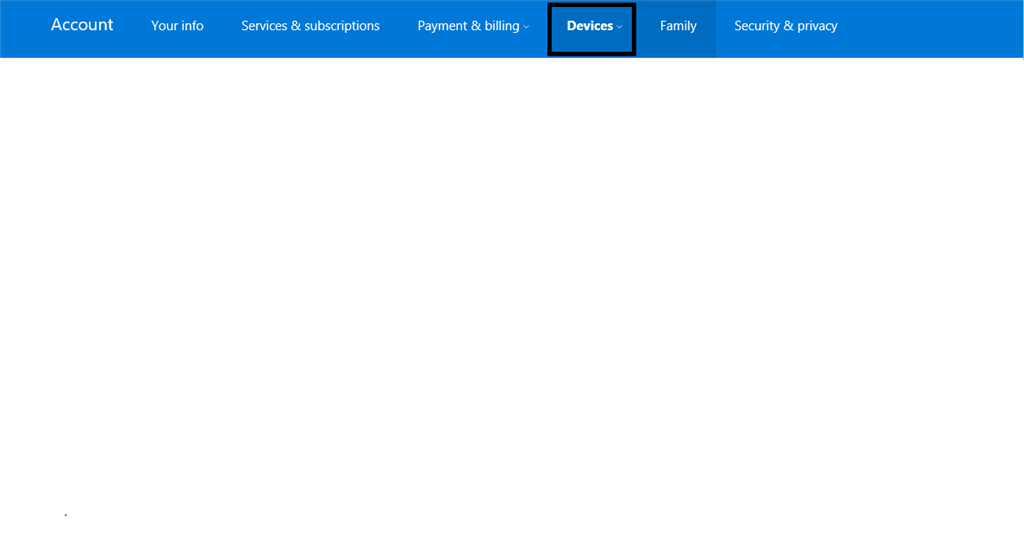Open the Your info tab

177,26
